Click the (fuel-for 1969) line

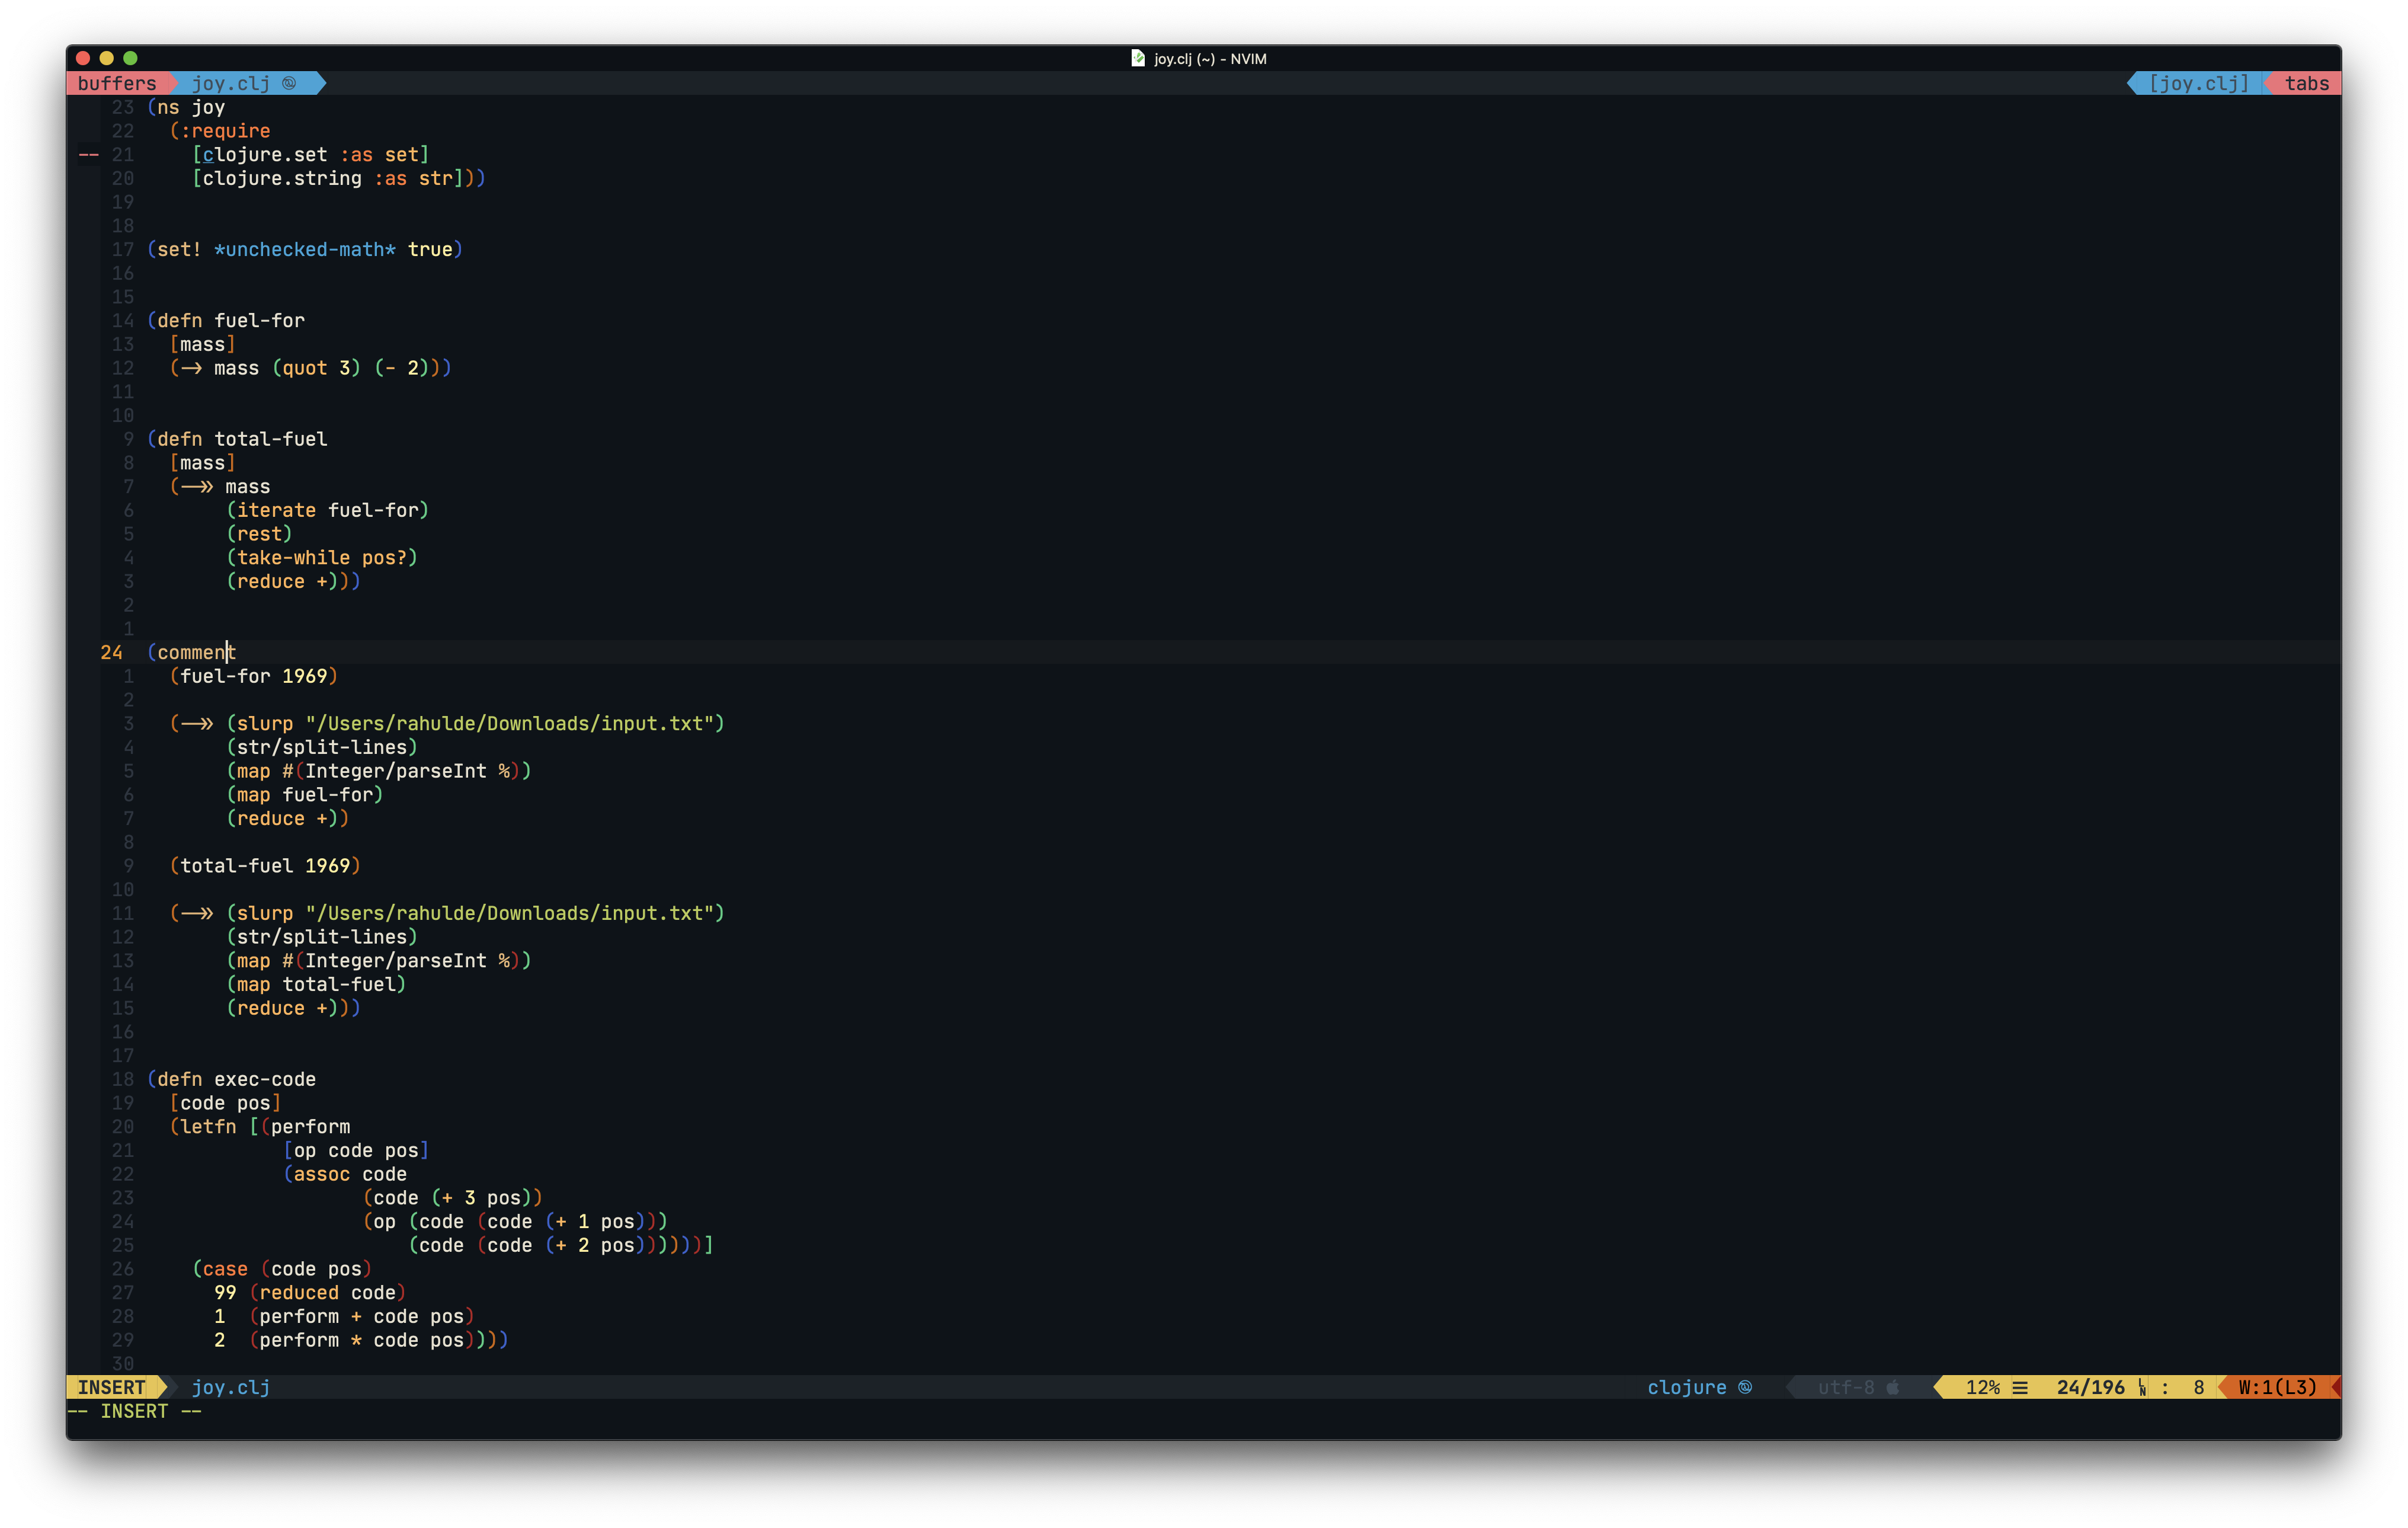[254, 676]
